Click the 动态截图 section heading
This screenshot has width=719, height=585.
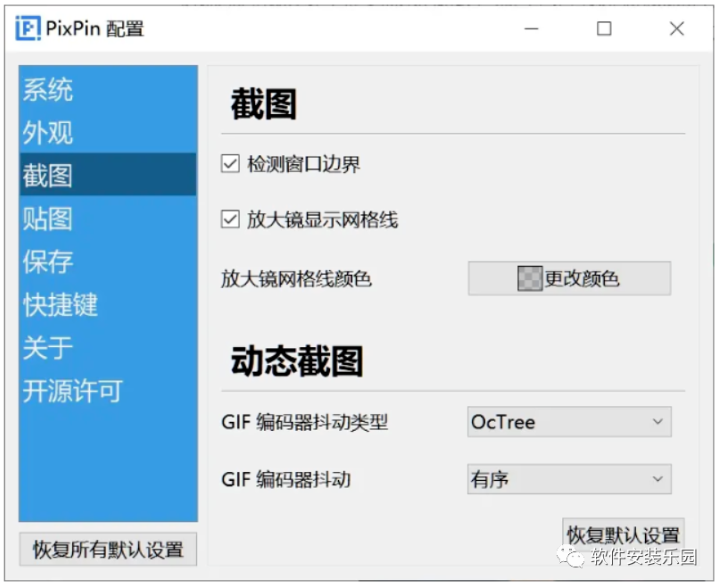[x=297, y=361]
